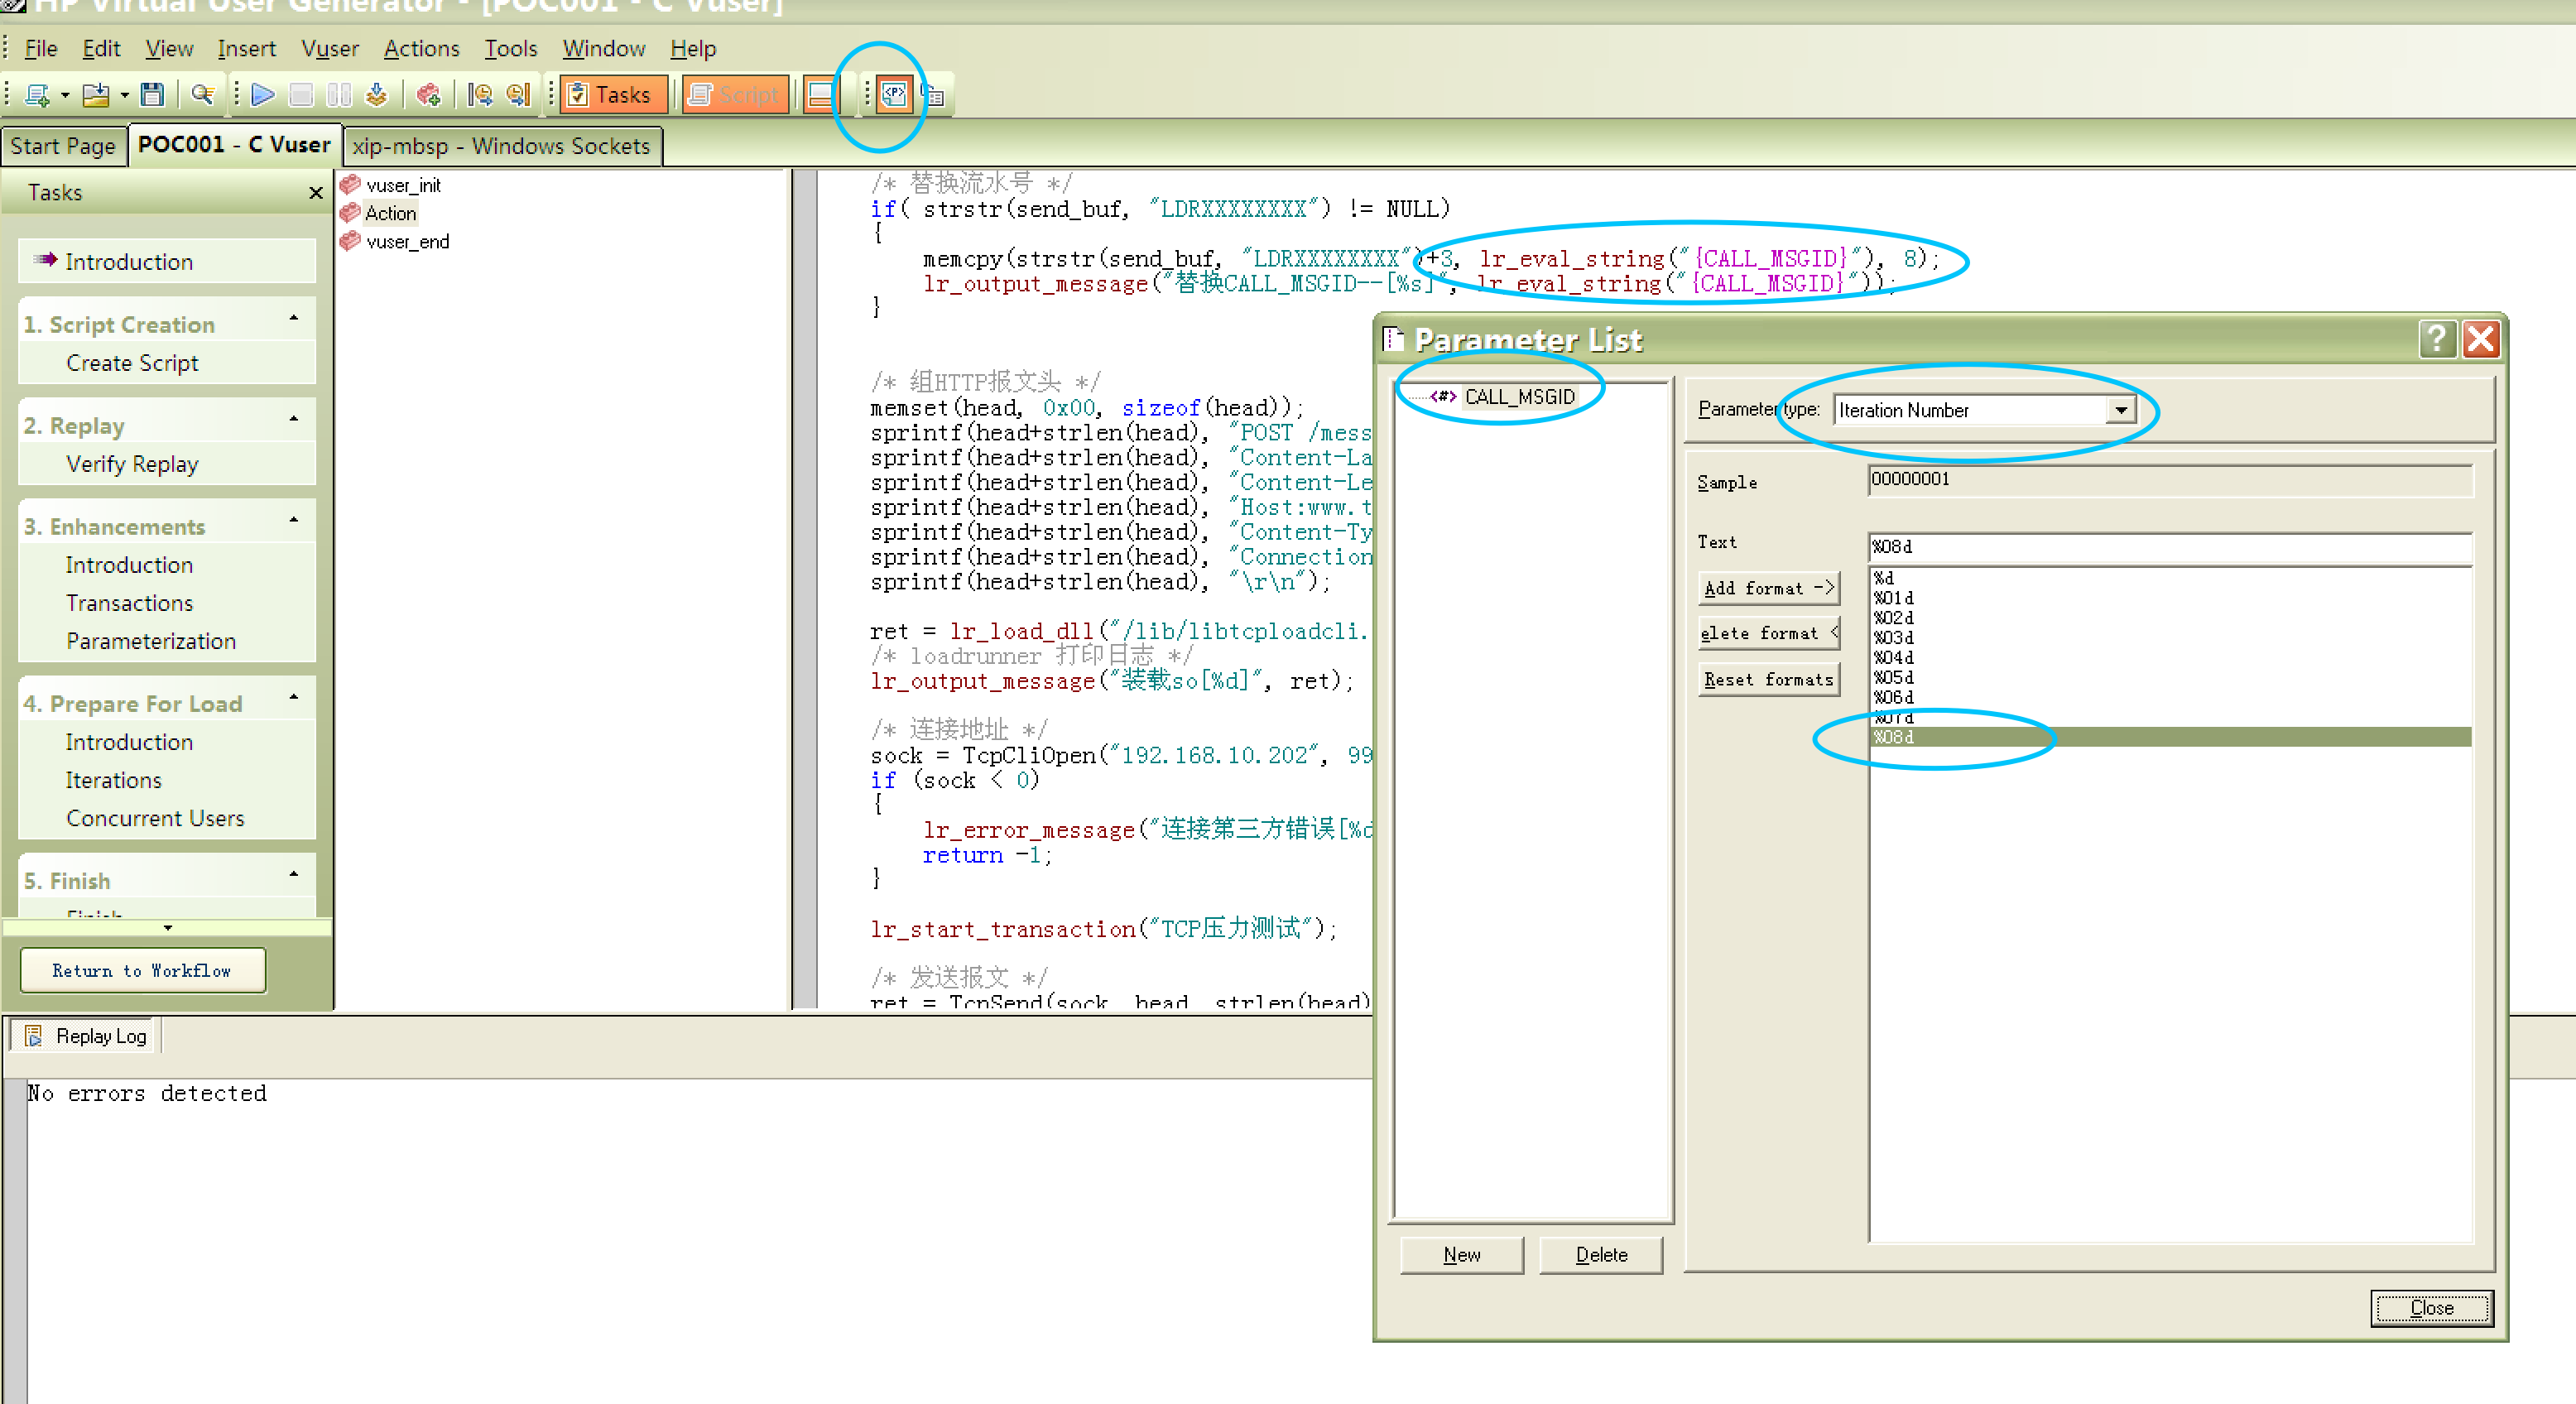Click the Stop replay icon
The image size is (2576, 1404).
tap(301, 95)
